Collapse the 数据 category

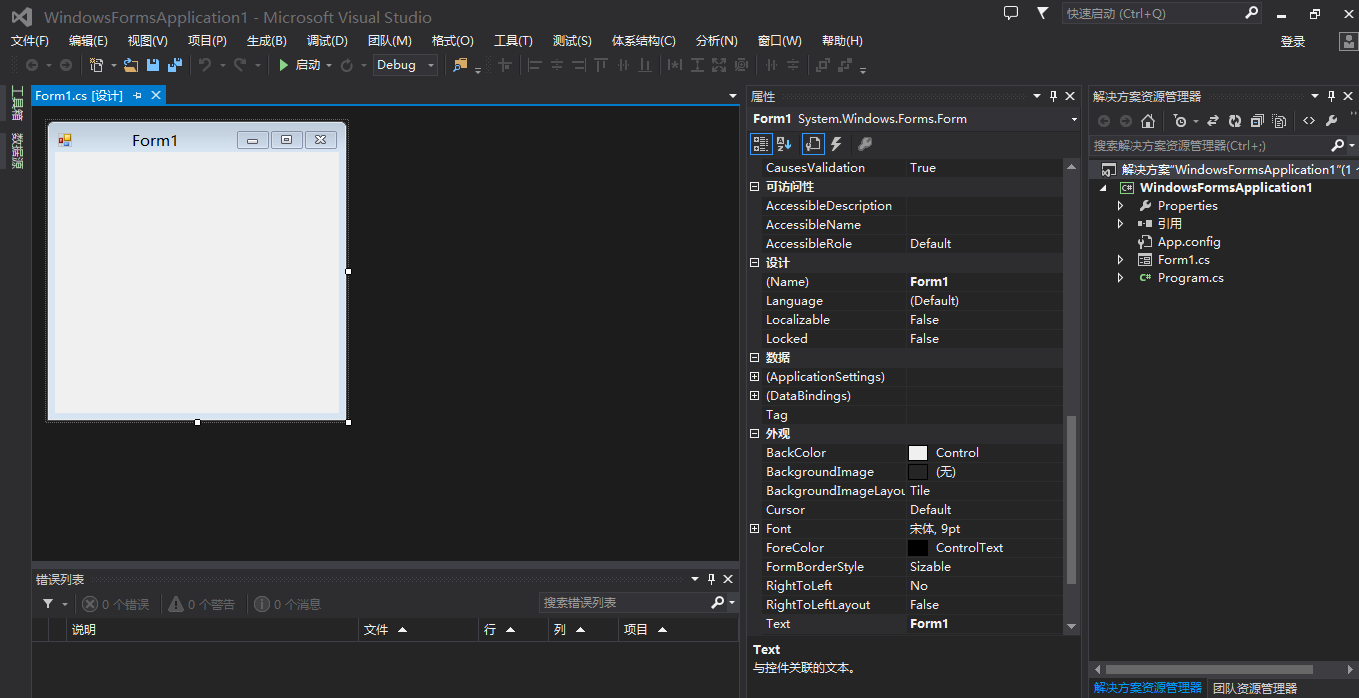755,358
